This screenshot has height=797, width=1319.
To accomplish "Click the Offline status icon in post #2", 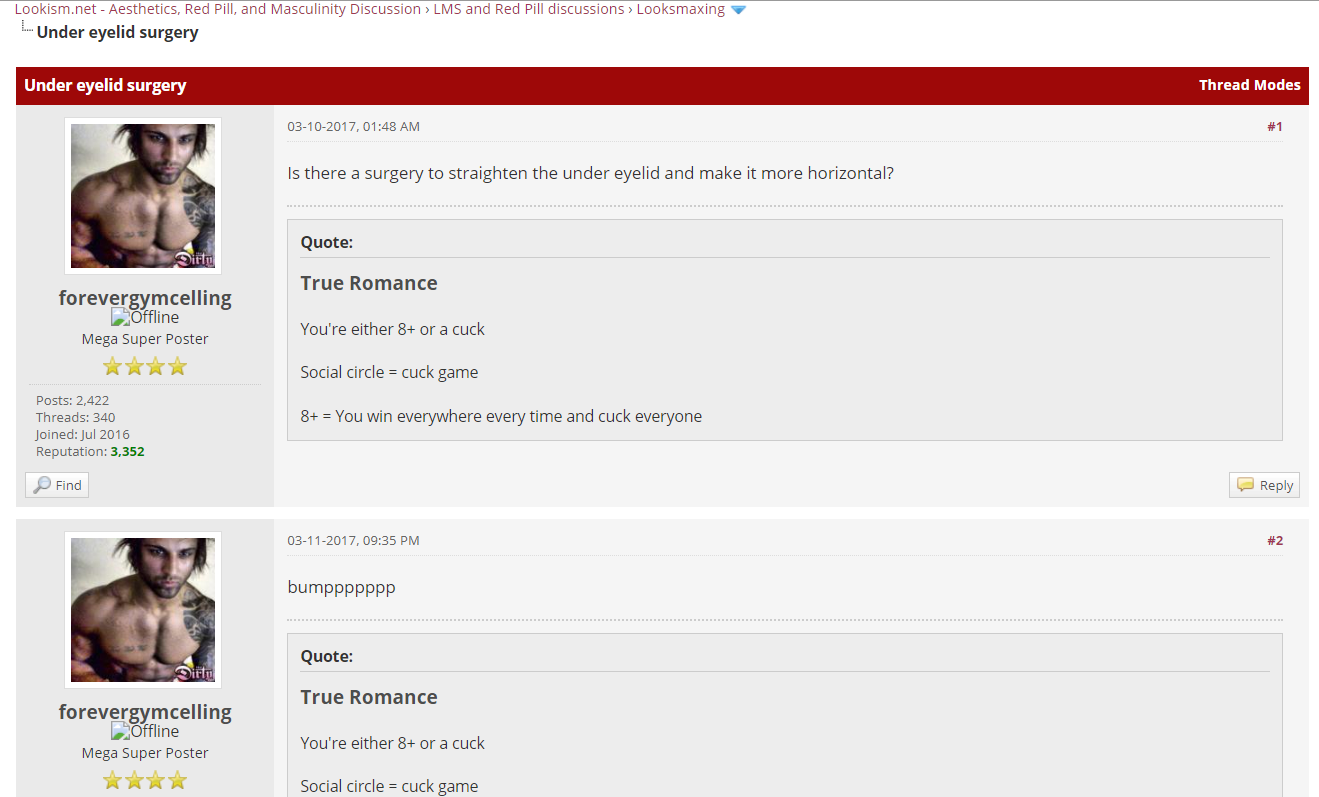I will (145, 732).
